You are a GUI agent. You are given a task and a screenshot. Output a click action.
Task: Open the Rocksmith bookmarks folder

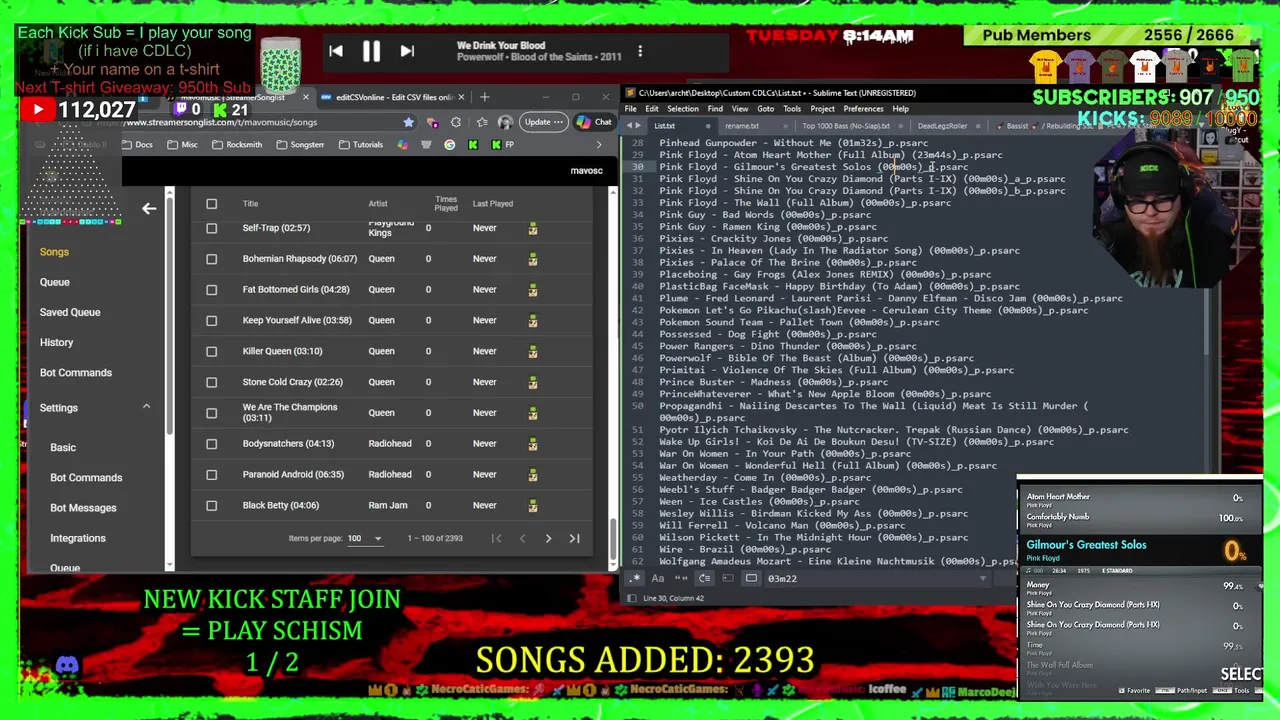(236, 145)
